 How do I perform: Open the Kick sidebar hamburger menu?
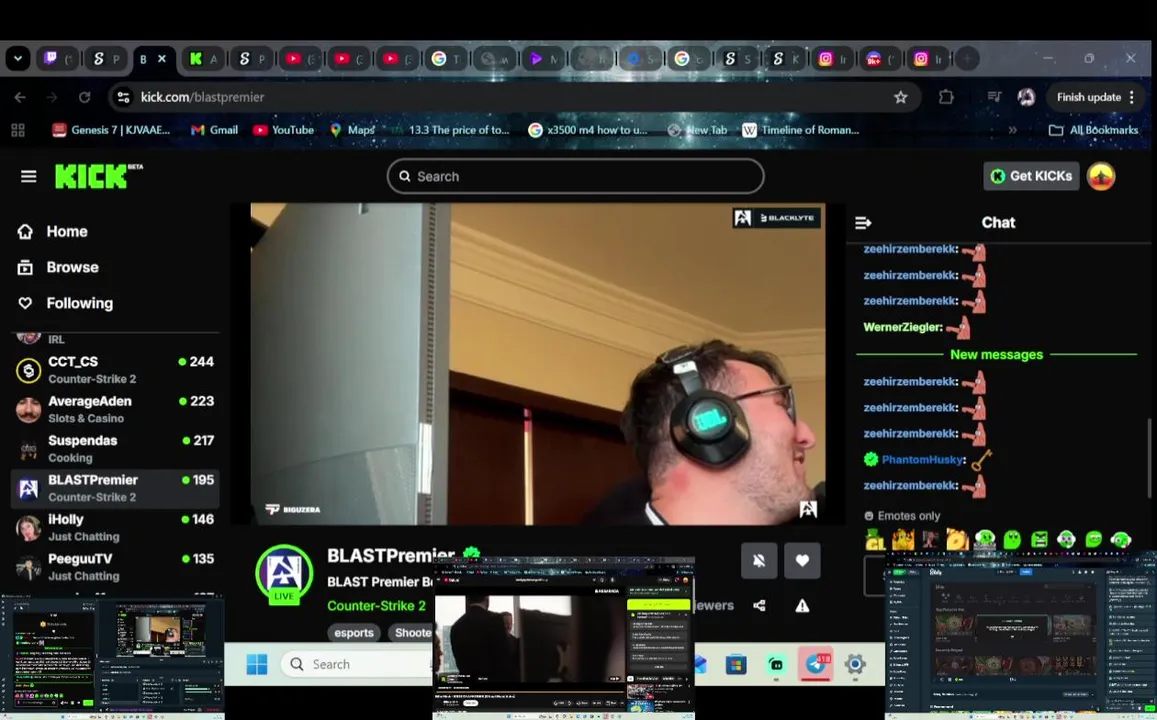coord(29,176)
